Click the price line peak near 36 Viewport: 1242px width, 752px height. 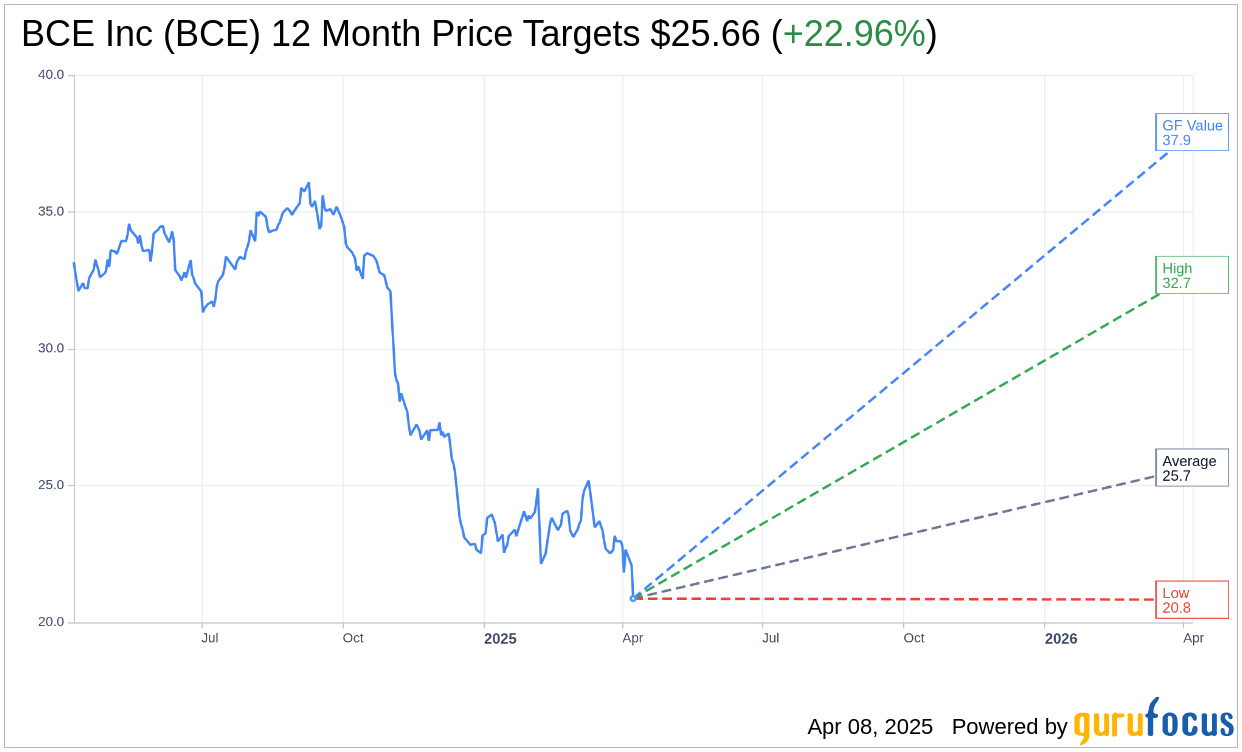[x=309, y=183]
